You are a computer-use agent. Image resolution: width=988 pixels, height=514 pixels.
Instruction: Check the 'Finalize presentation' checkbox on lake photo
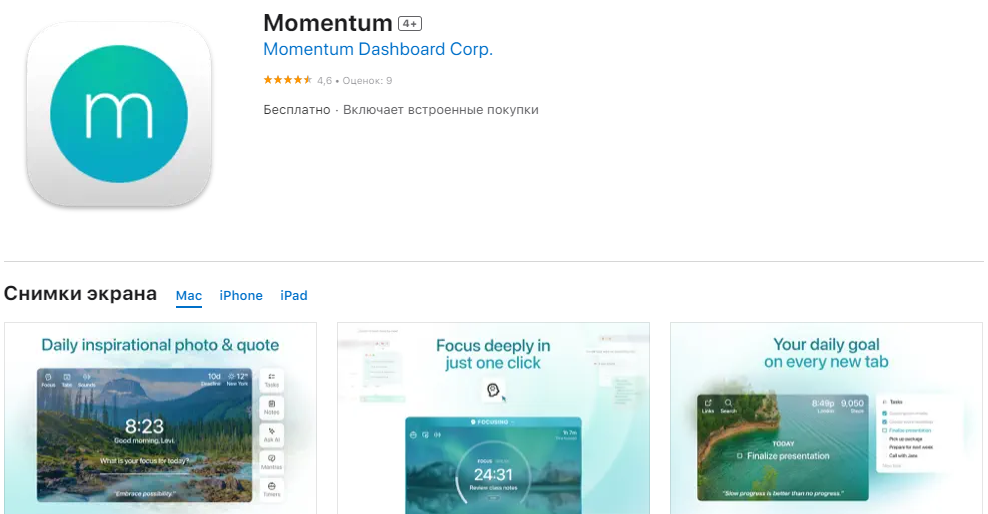[739, 456]
